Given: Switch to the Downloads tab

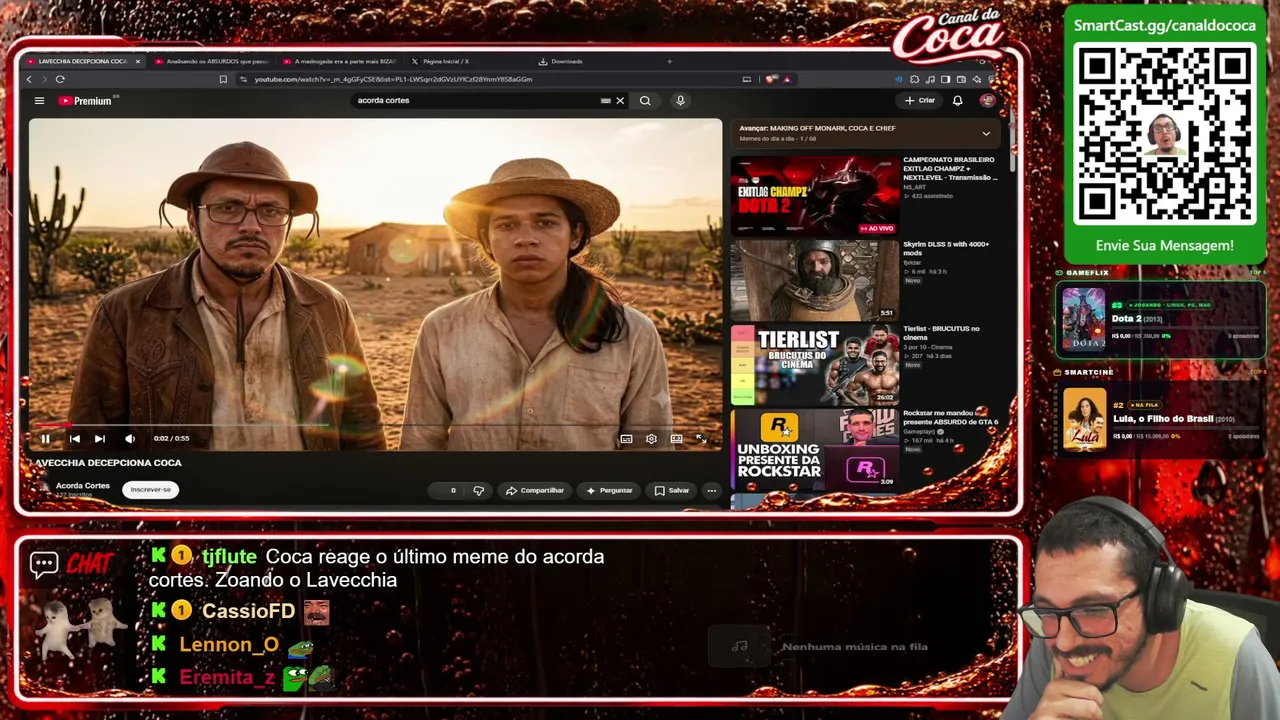Looking at the screenshot, I should tap(561, 61).
